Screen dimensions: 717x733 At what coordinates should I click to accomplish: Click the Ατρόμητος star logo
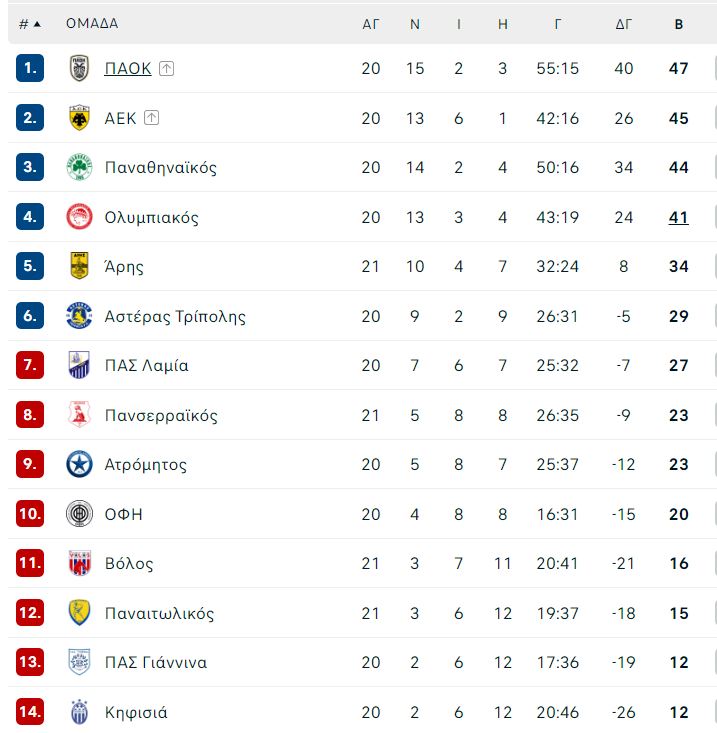[x=79, y=464]
